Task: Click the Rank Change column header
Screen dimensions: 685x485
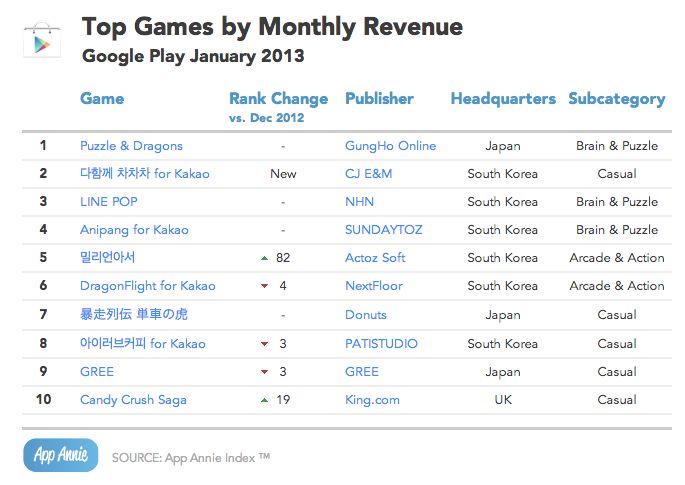Action: pos(279,99)
